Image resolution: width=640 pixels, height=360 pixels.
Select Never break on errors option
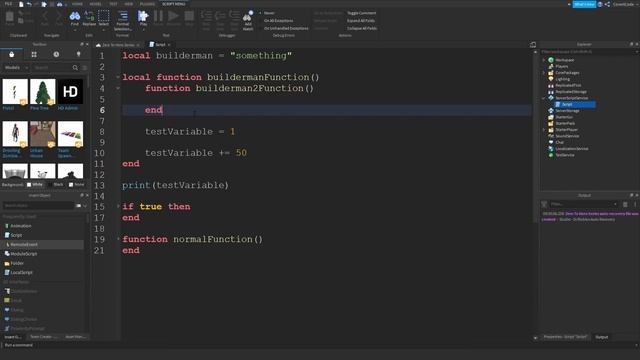click(267, 13)
